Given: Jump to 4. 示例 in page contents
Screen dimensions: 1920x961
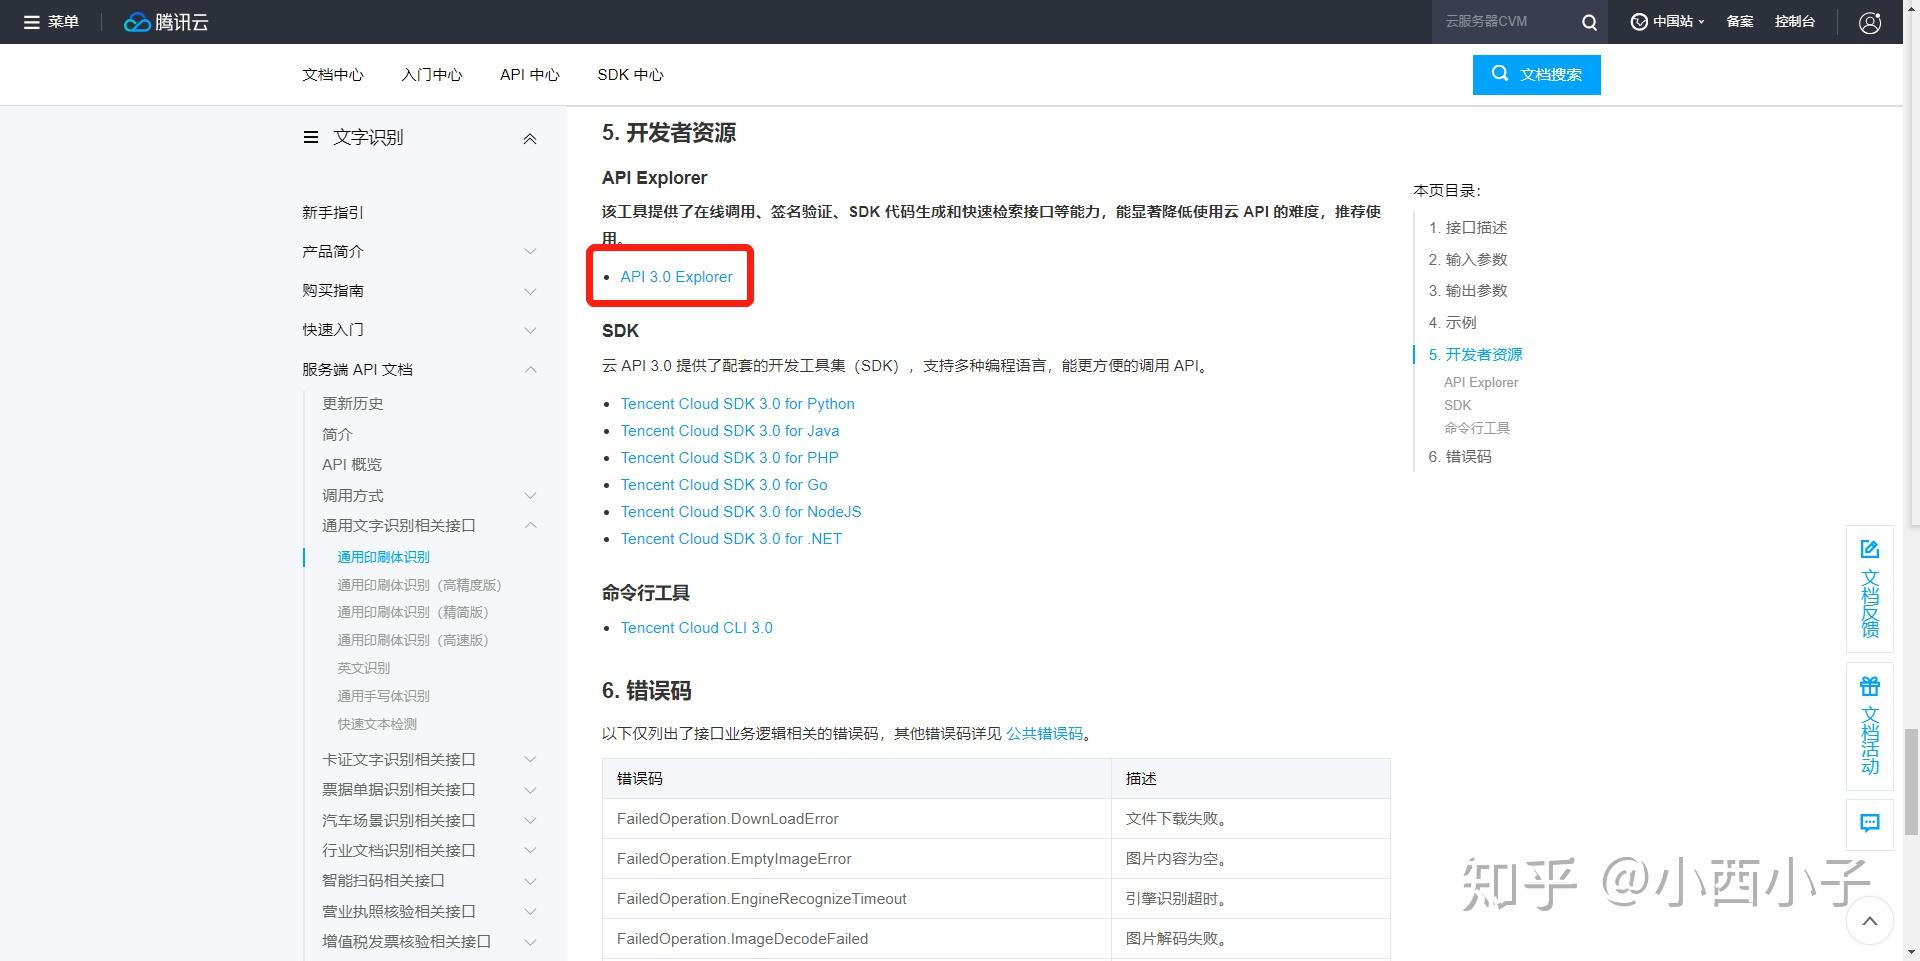Looking at the screenshot, I should pos(1452,323).
